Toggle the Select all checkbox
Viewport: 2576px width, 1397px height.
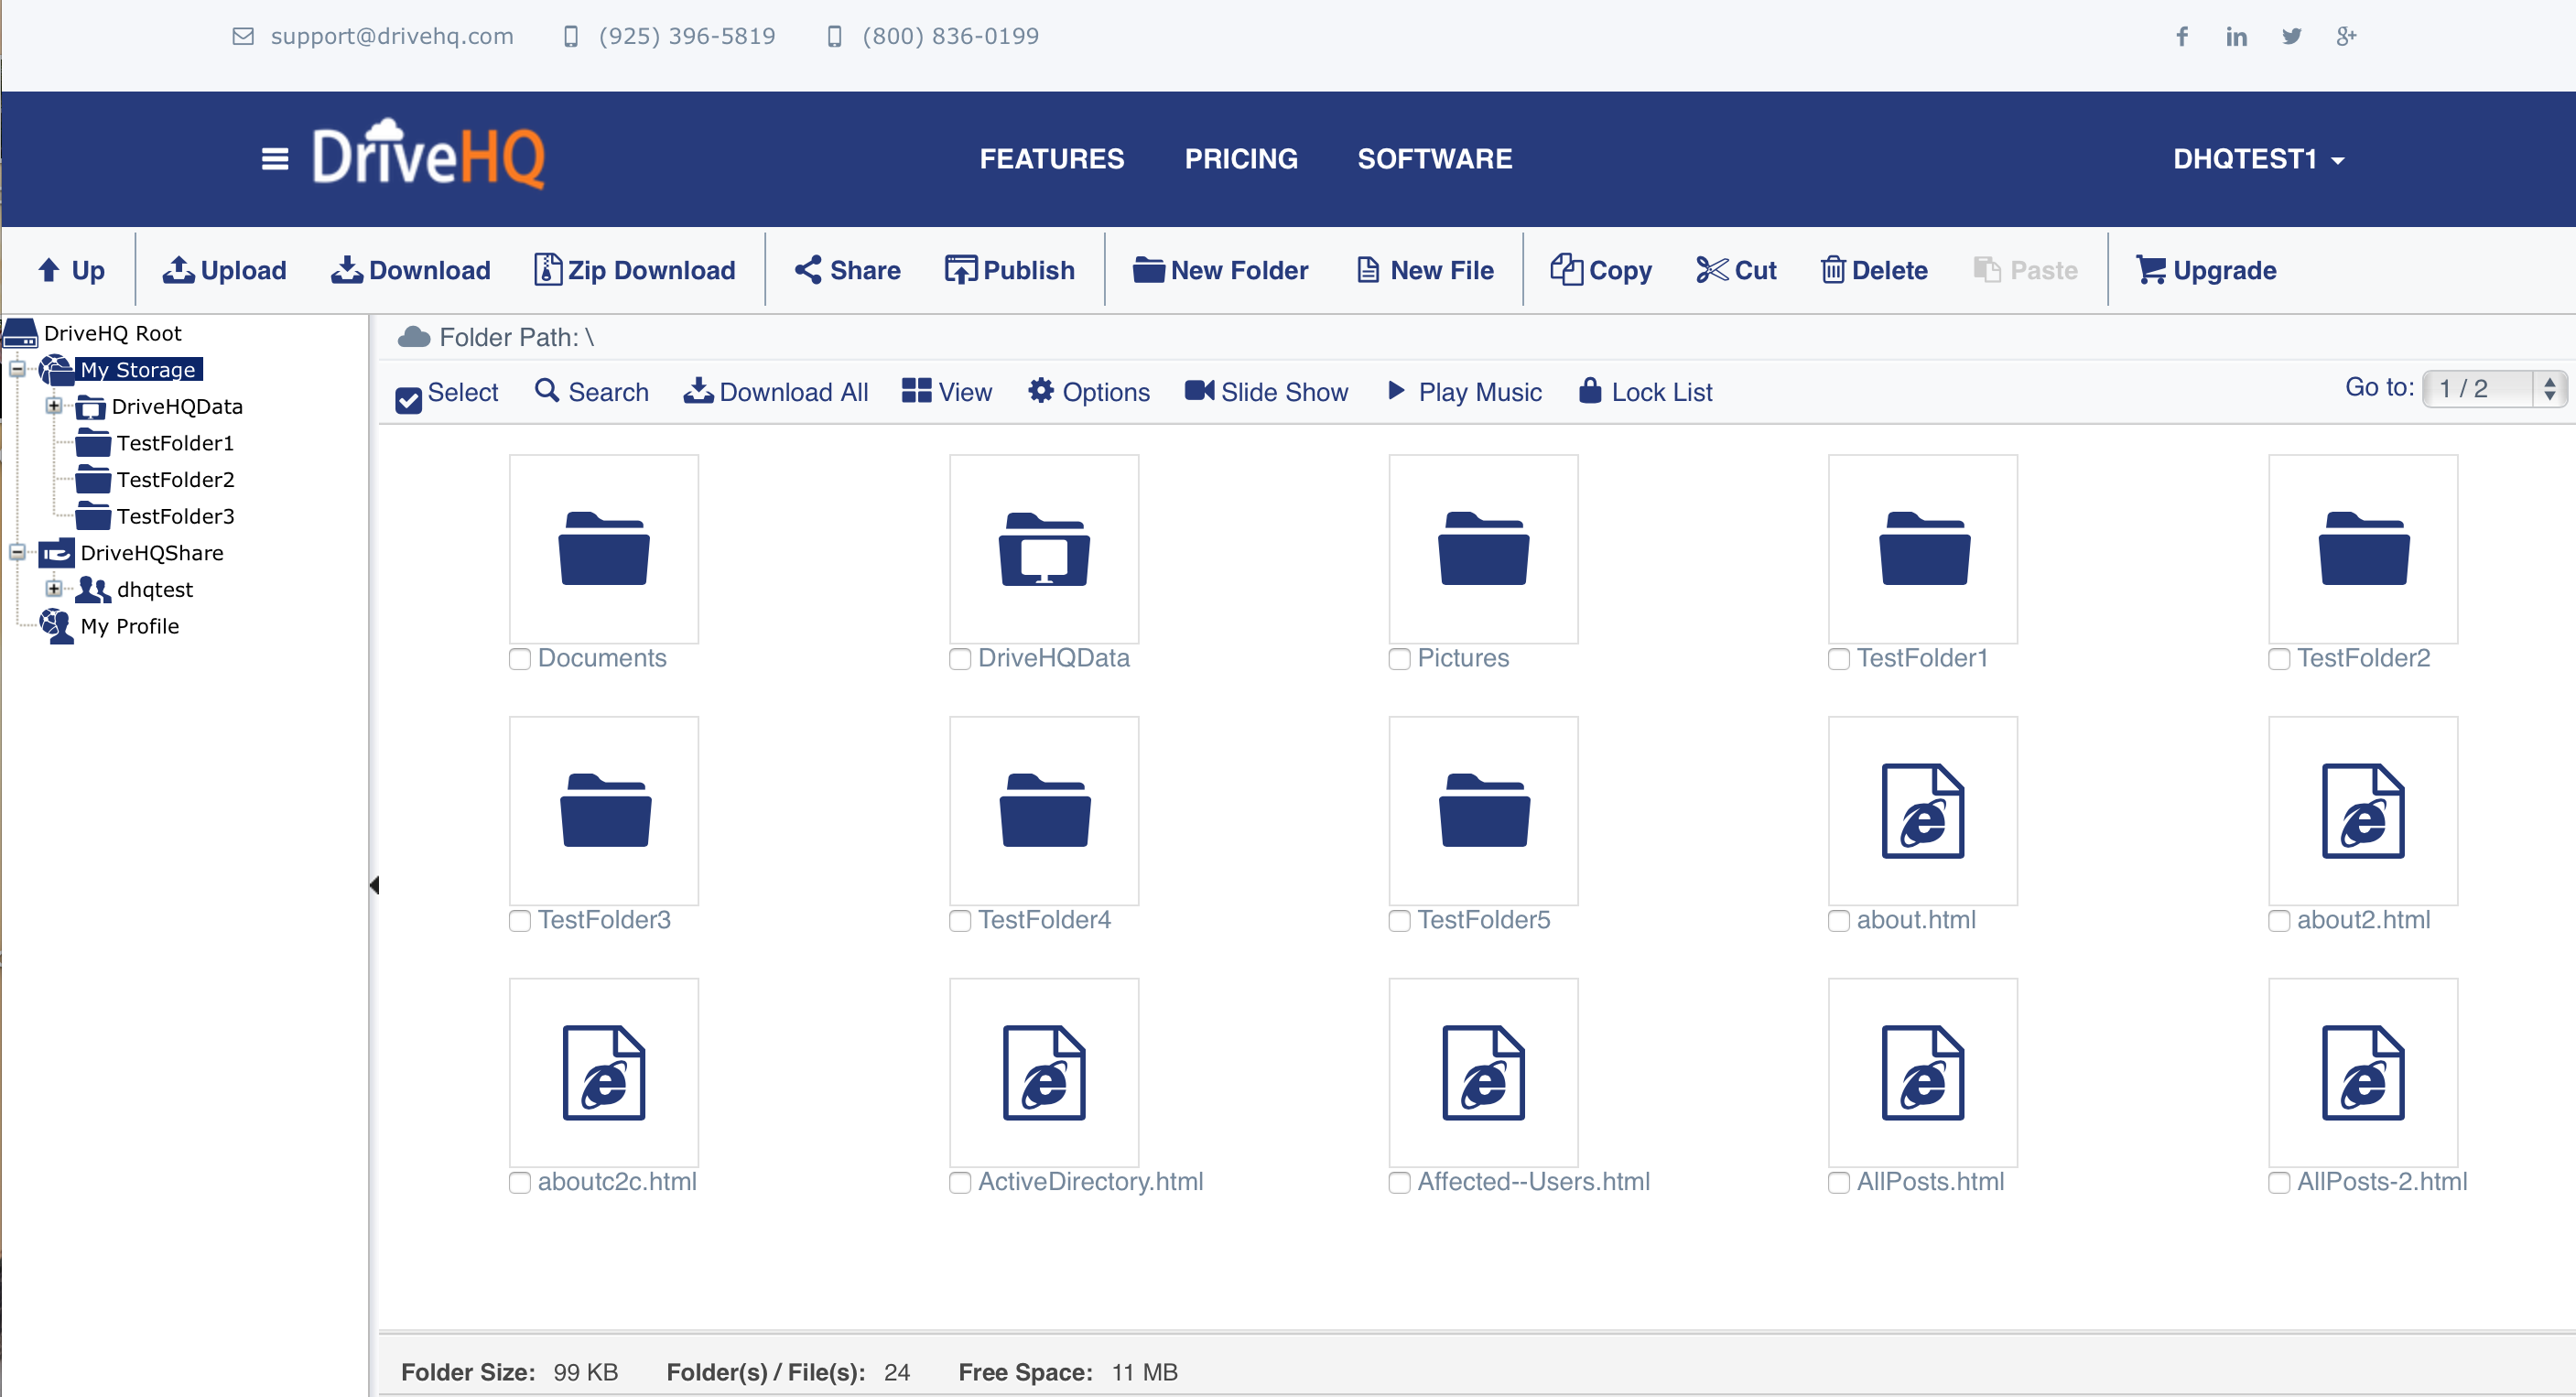click(x=408, y=400)
